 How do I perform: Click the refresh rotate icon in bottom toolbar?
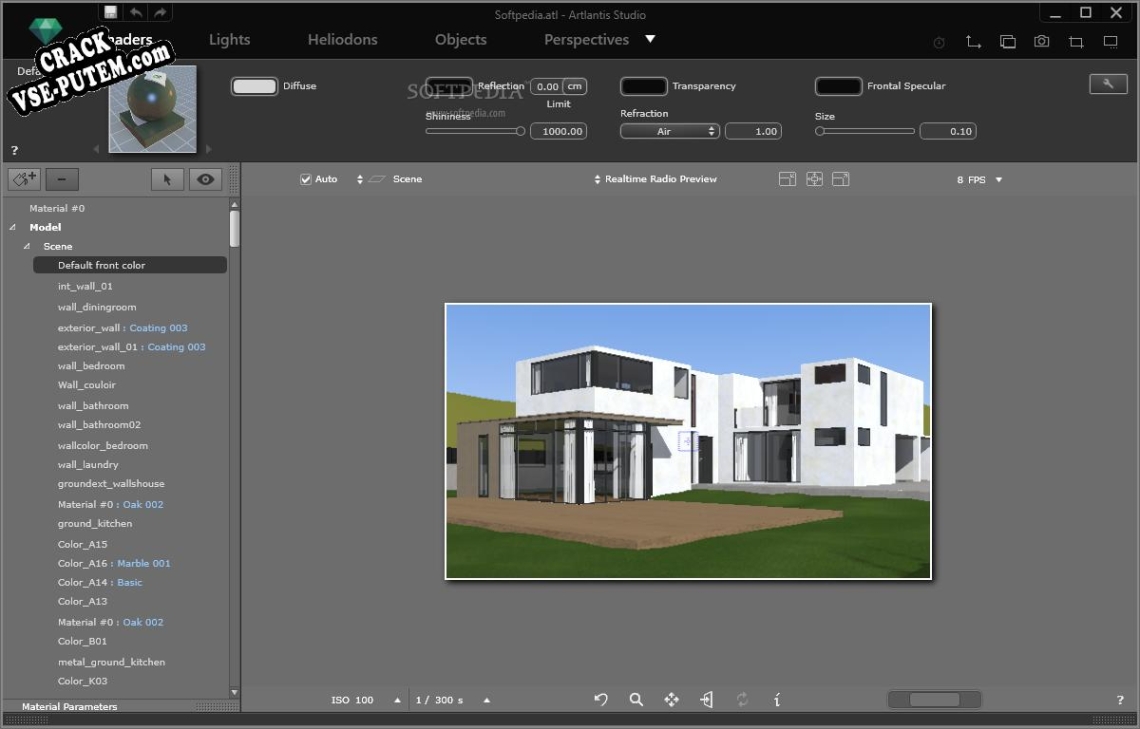[742, 700]
